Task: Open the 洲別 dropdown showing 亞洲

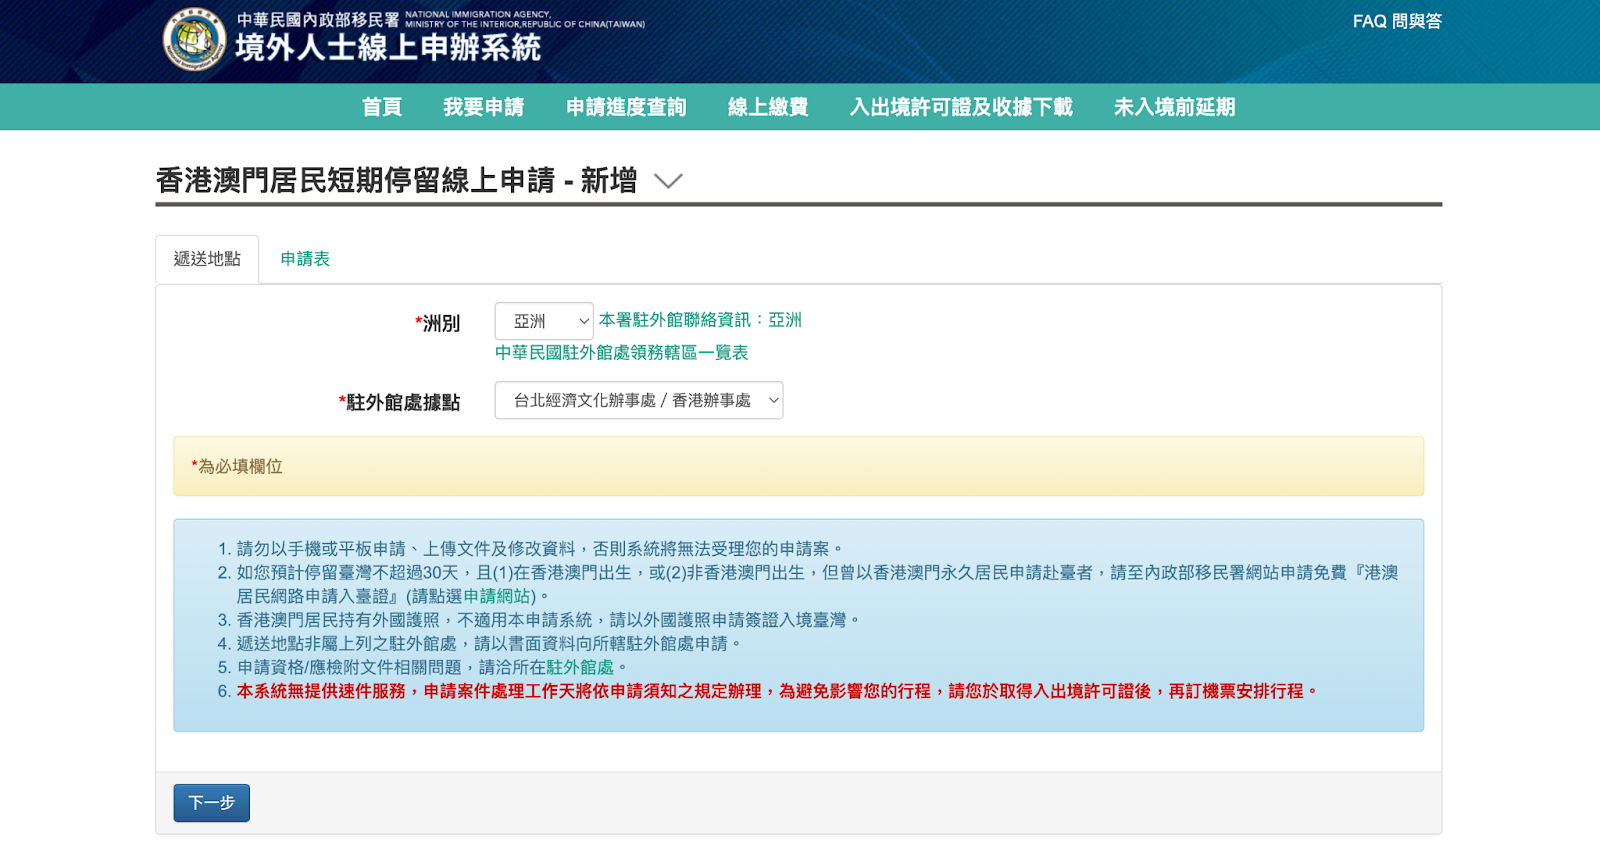Action: click(543, 321)
